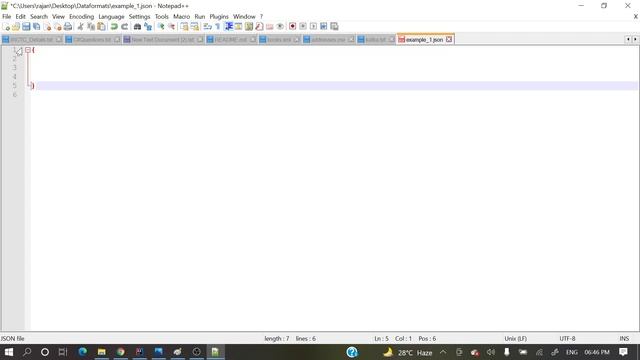Click the Close document toolbar icon
This screenshot has width=640, height=360.
[x=47, y=27]
